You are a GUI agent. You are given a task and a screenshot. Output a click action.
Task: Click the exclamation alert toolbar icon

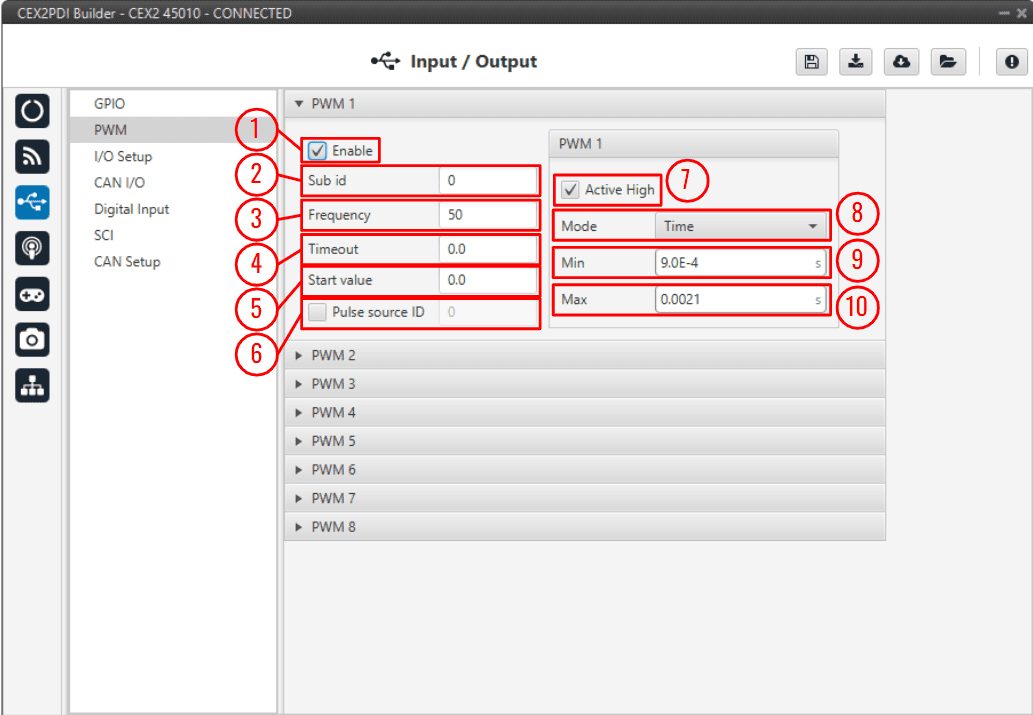coord(1012,62)
